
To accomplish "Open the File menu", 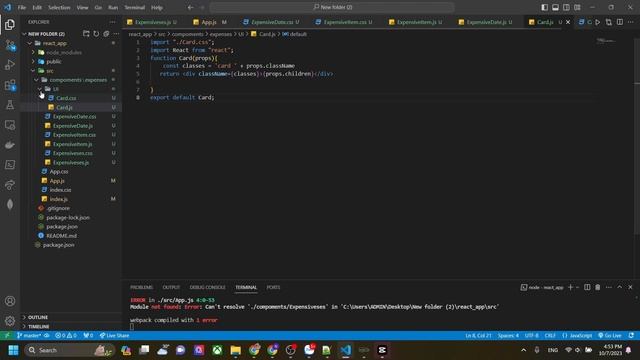I will pyautogui.click(x=22, y=7).
